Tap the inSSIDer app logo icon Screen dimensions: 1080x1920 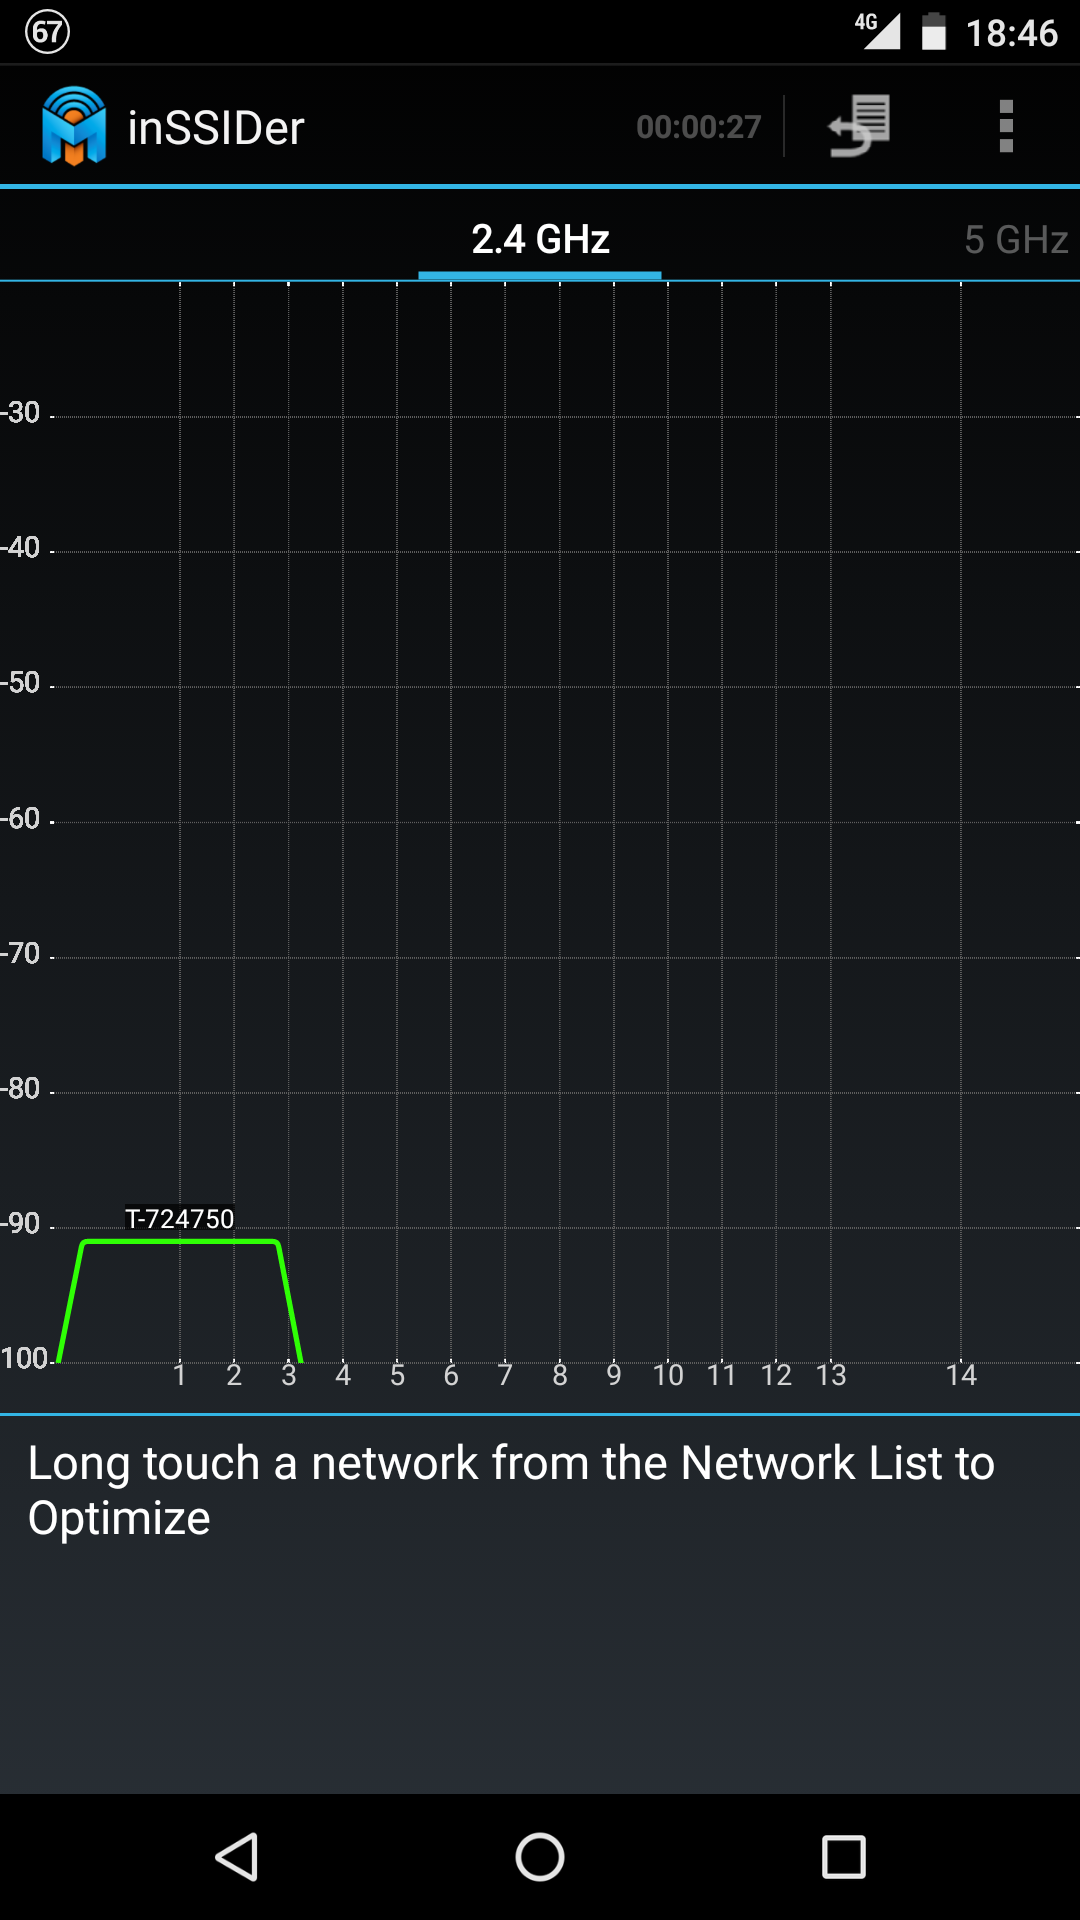tap(74, 126)
